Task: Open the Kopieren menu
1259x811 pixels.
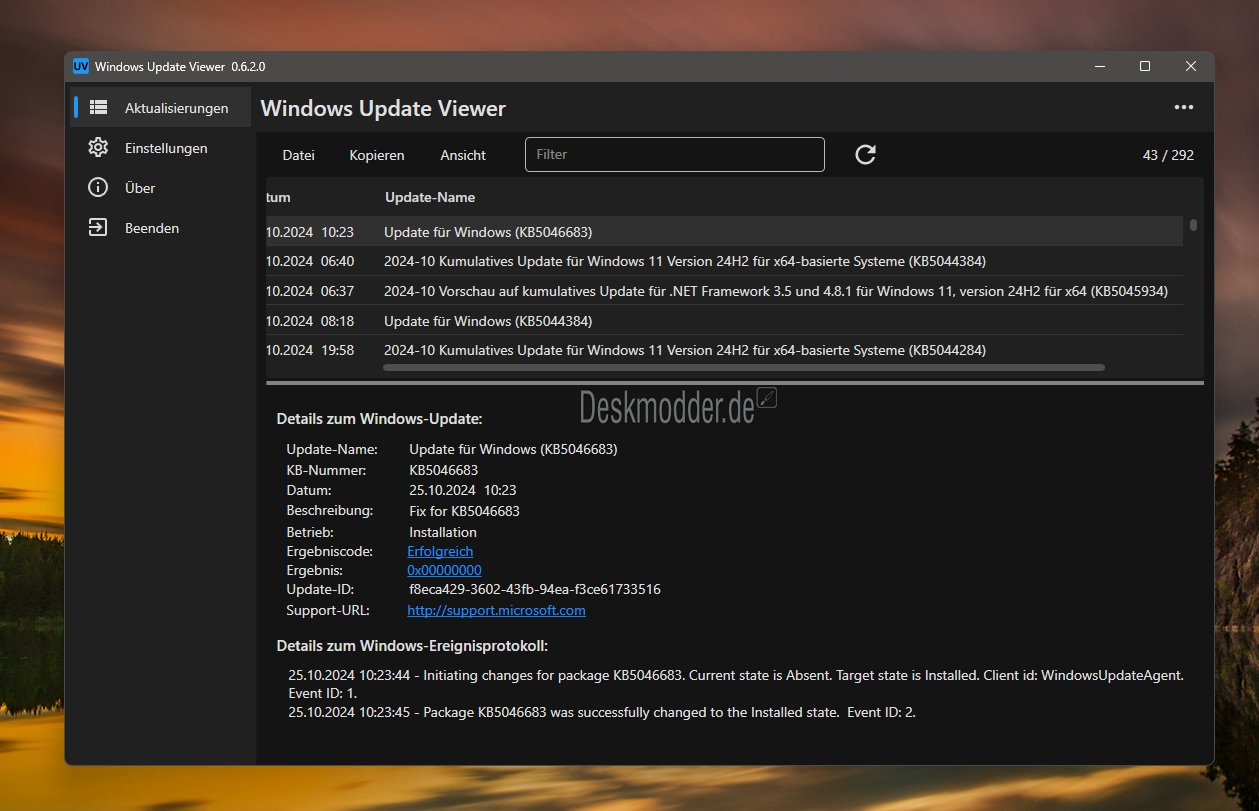Action: 377,155
